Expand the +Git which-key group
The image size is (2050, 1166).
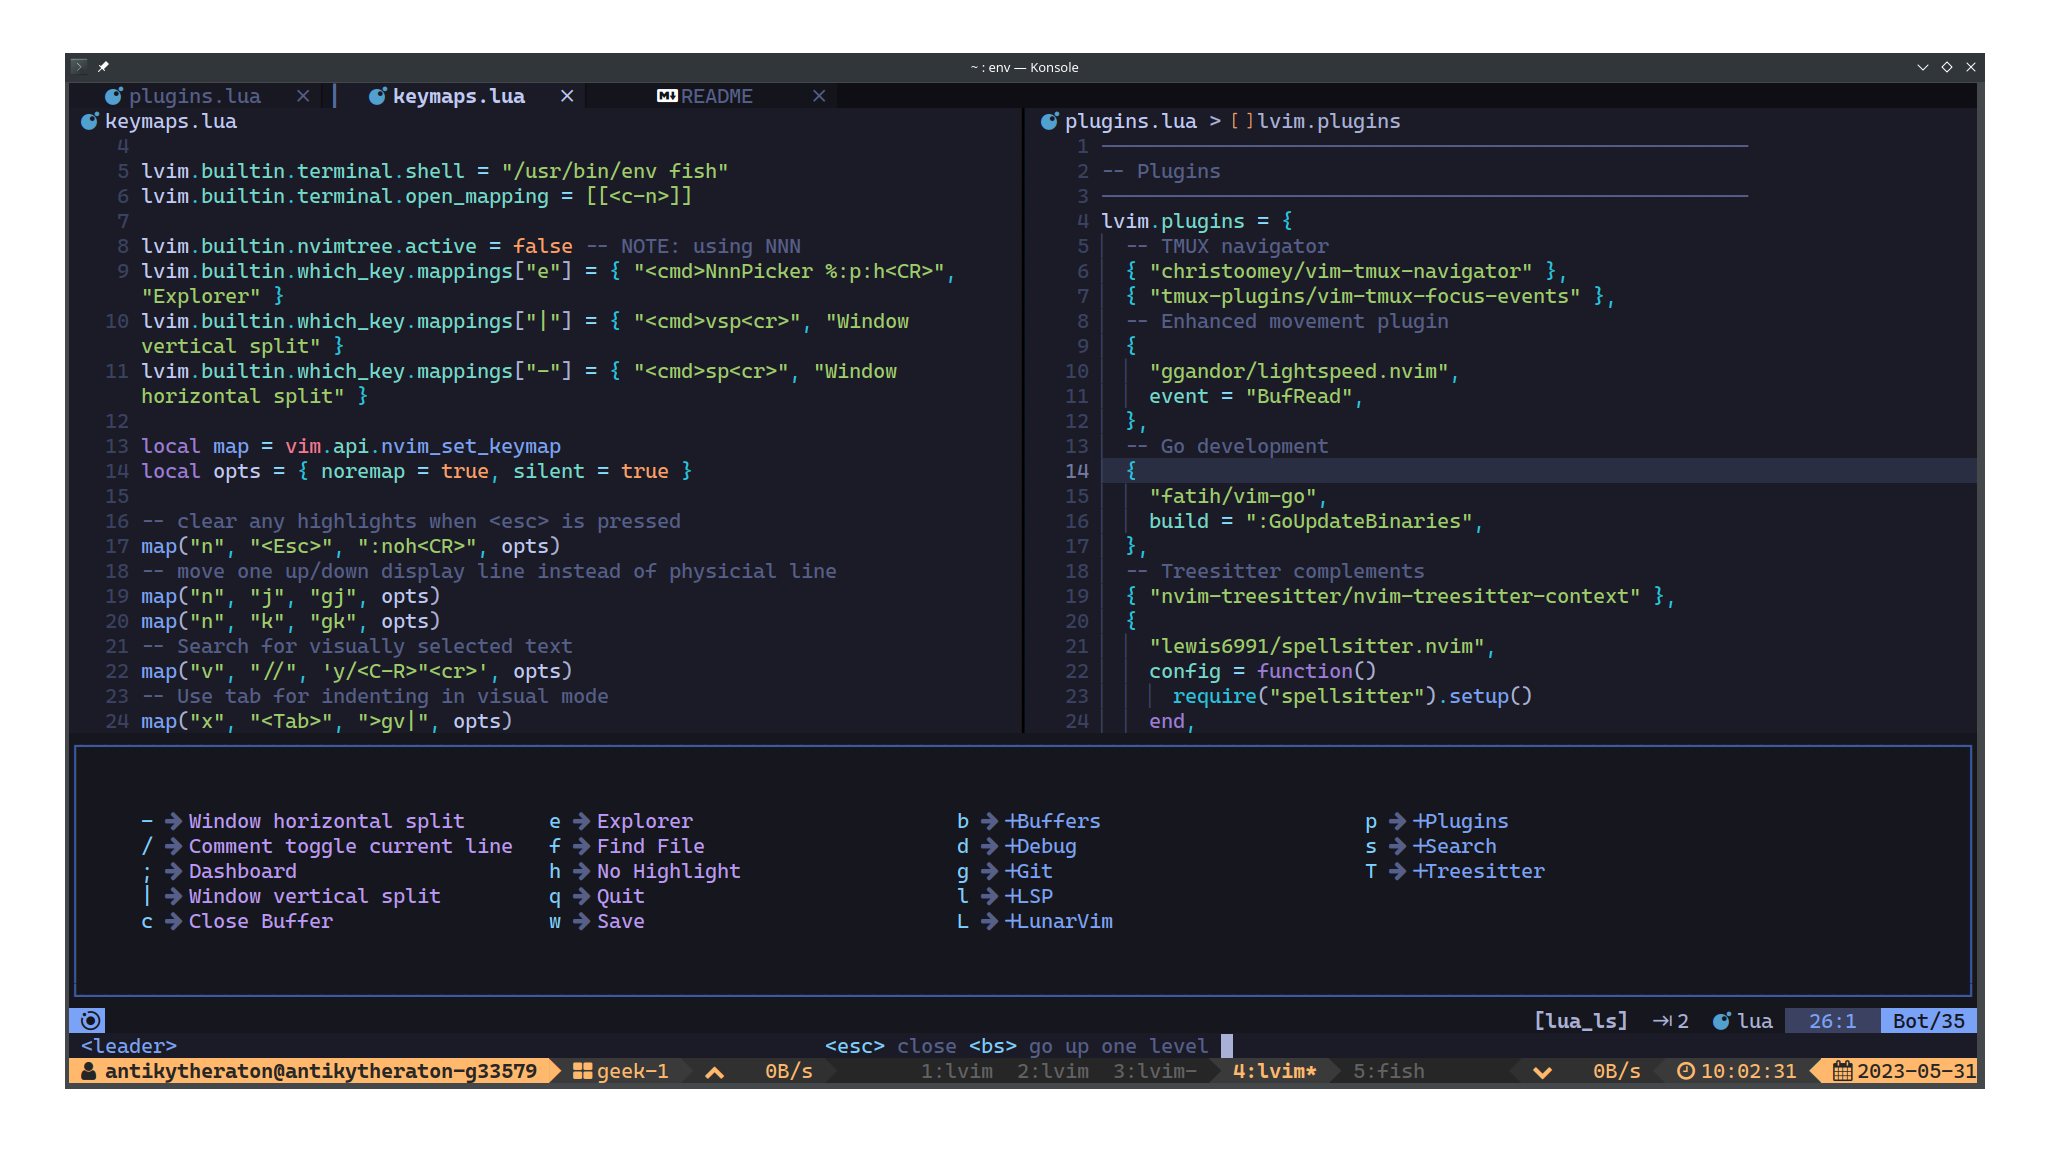pos(1028,871)
